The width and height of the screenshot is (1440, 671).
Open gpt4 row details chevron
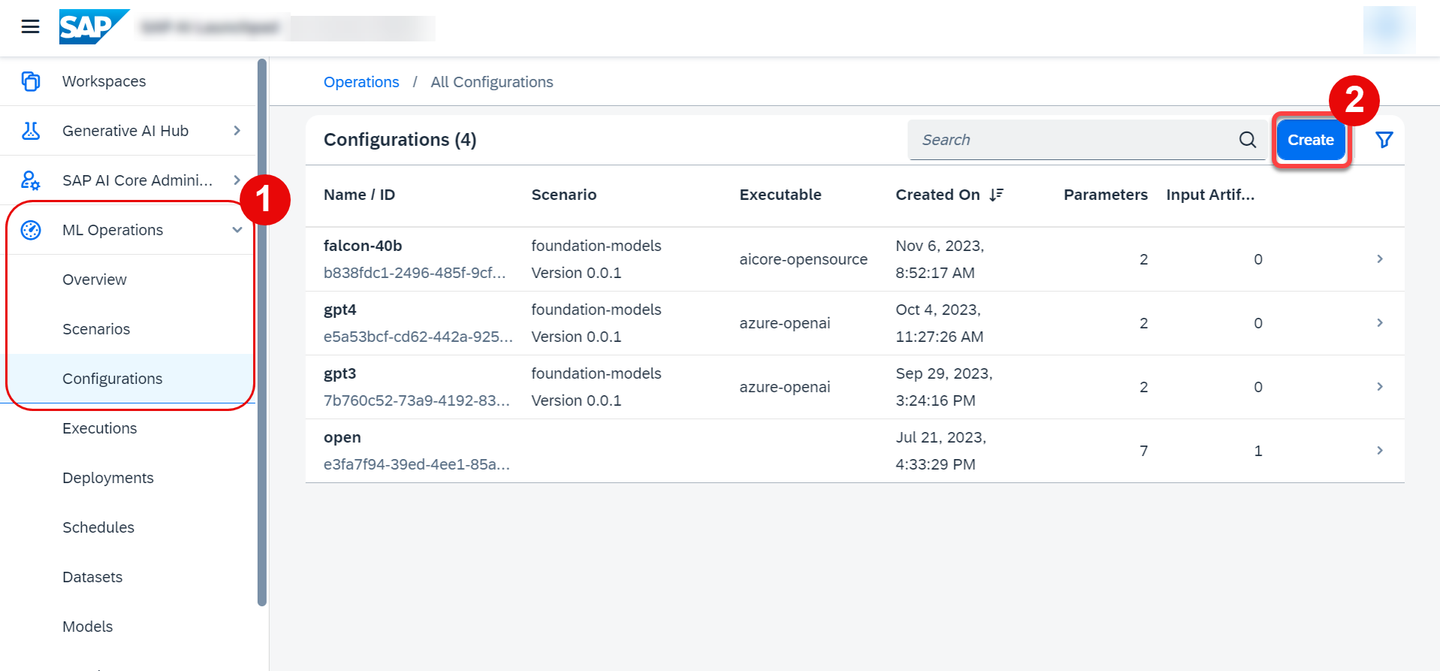1380,323
